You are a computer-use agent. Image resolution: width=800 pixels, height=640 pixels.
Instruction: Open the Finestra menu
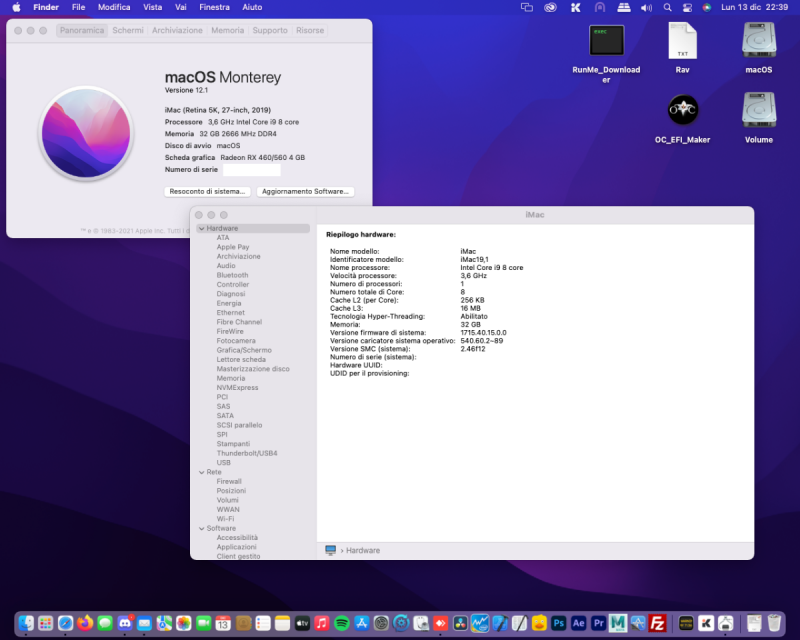214,7
